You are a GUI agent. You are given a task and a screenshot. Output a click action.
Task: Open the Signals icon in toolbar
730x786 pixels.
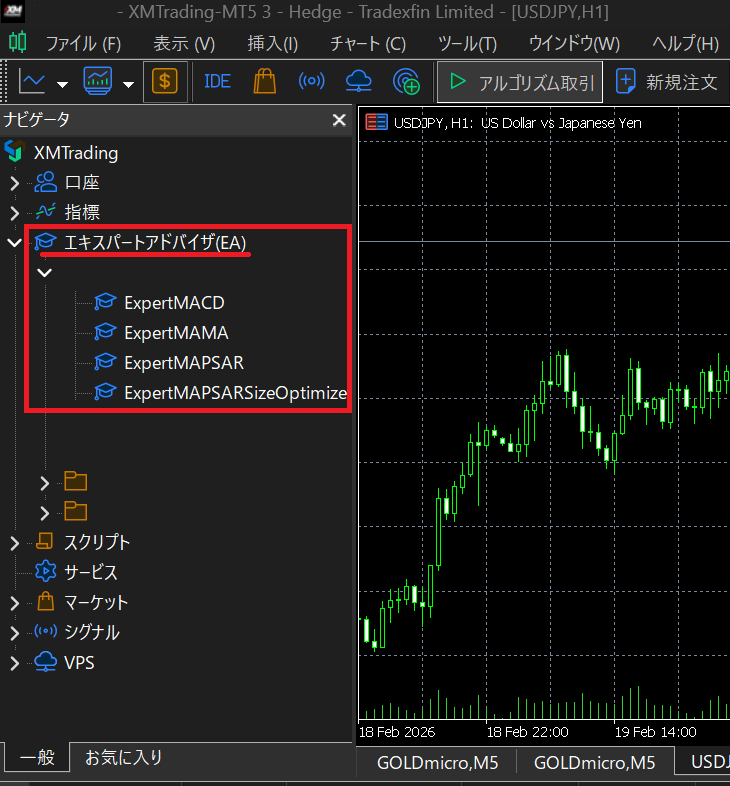[312, 81]
